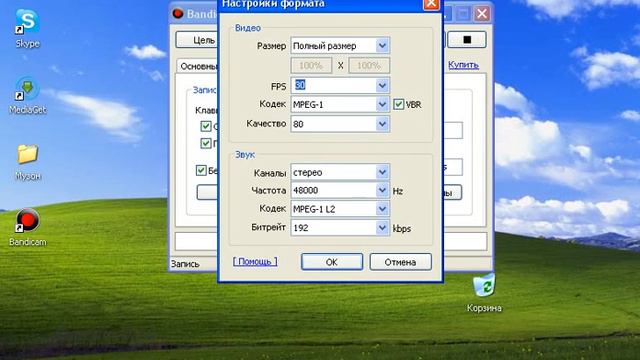Toggle the VBR checkbox
The height and width of the screenshot is (360, 640).
point(399,104)
